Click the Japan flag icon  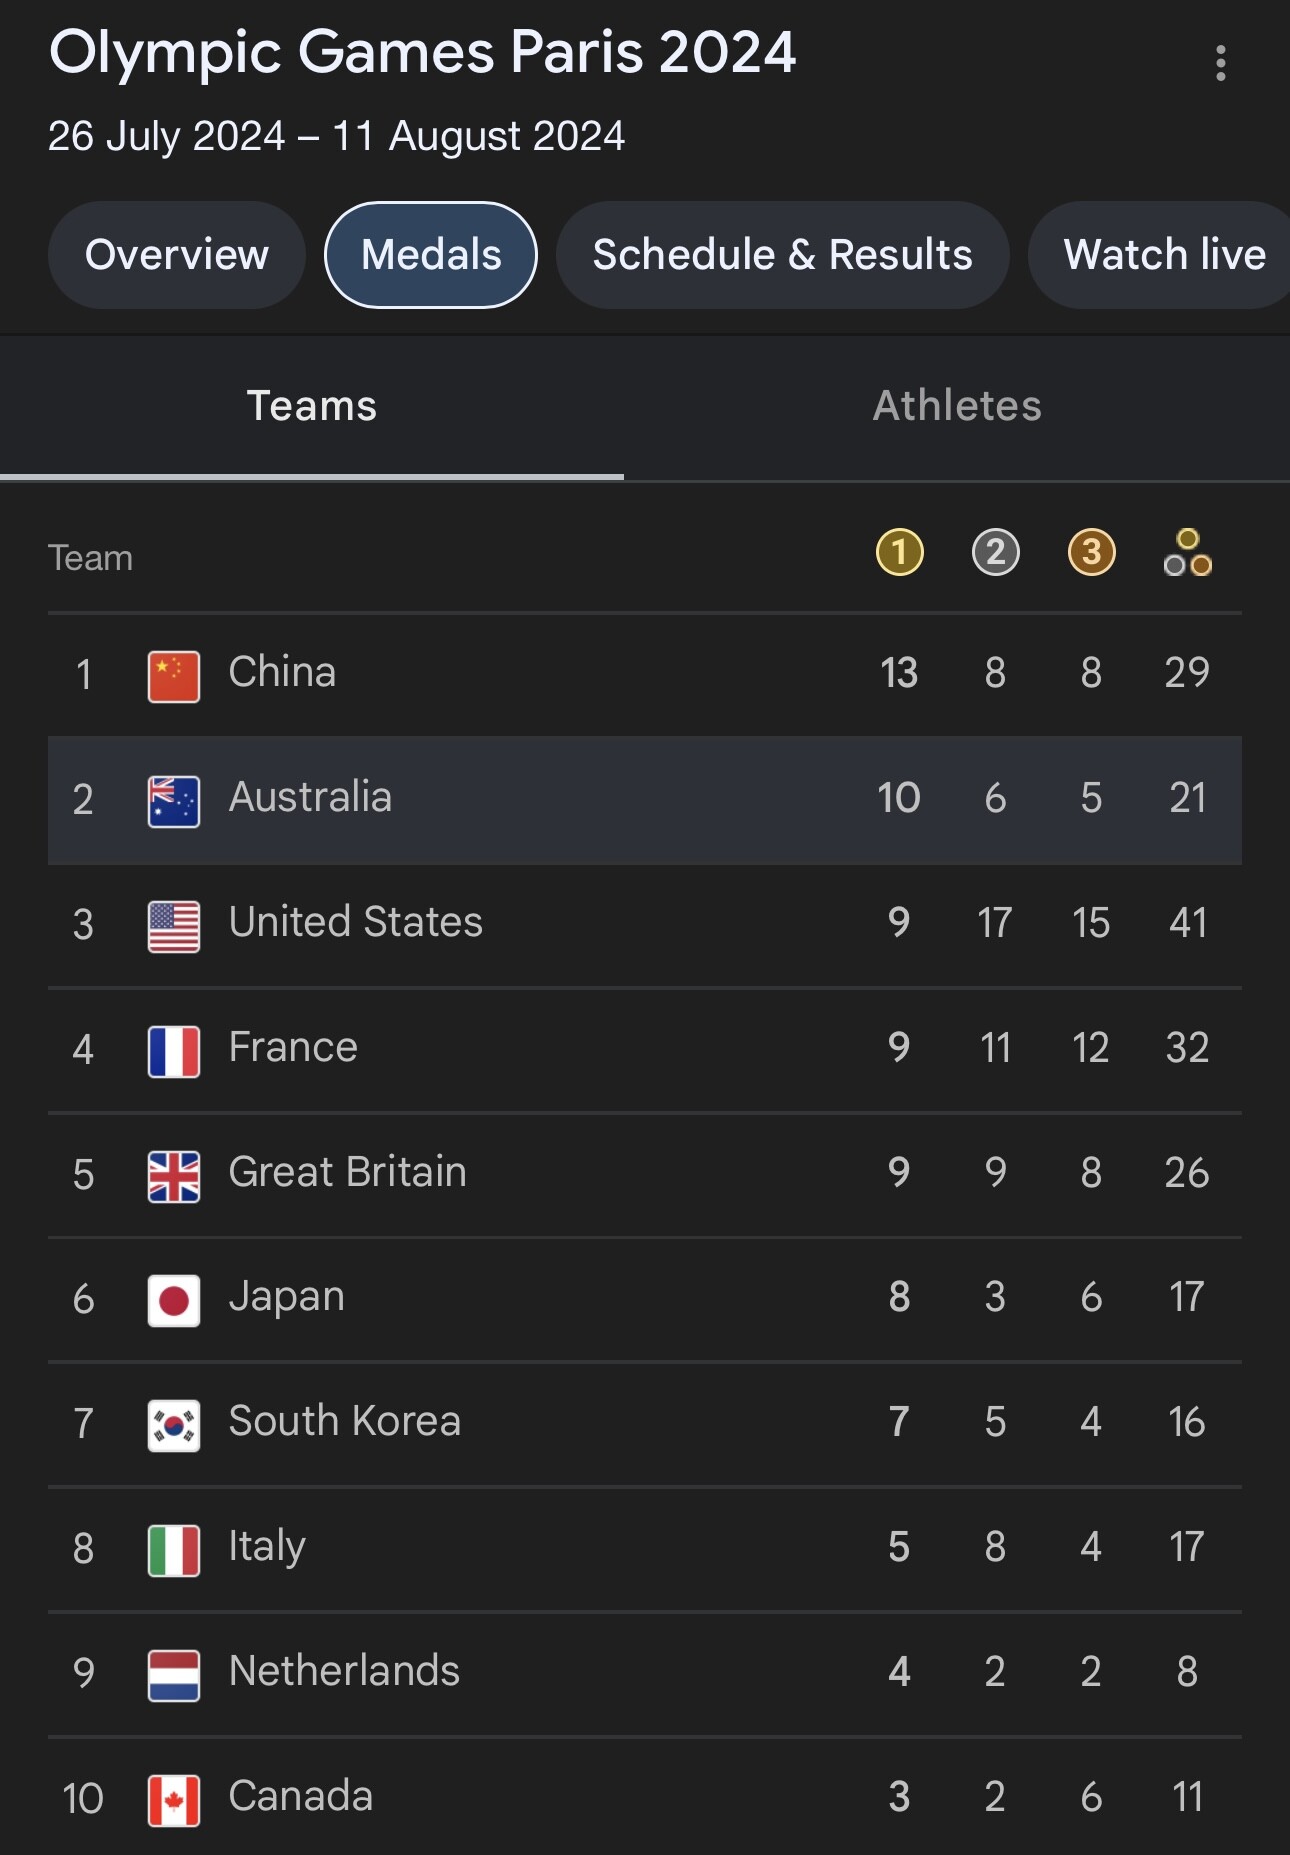pyautogui.click(x=174, y=1300)
